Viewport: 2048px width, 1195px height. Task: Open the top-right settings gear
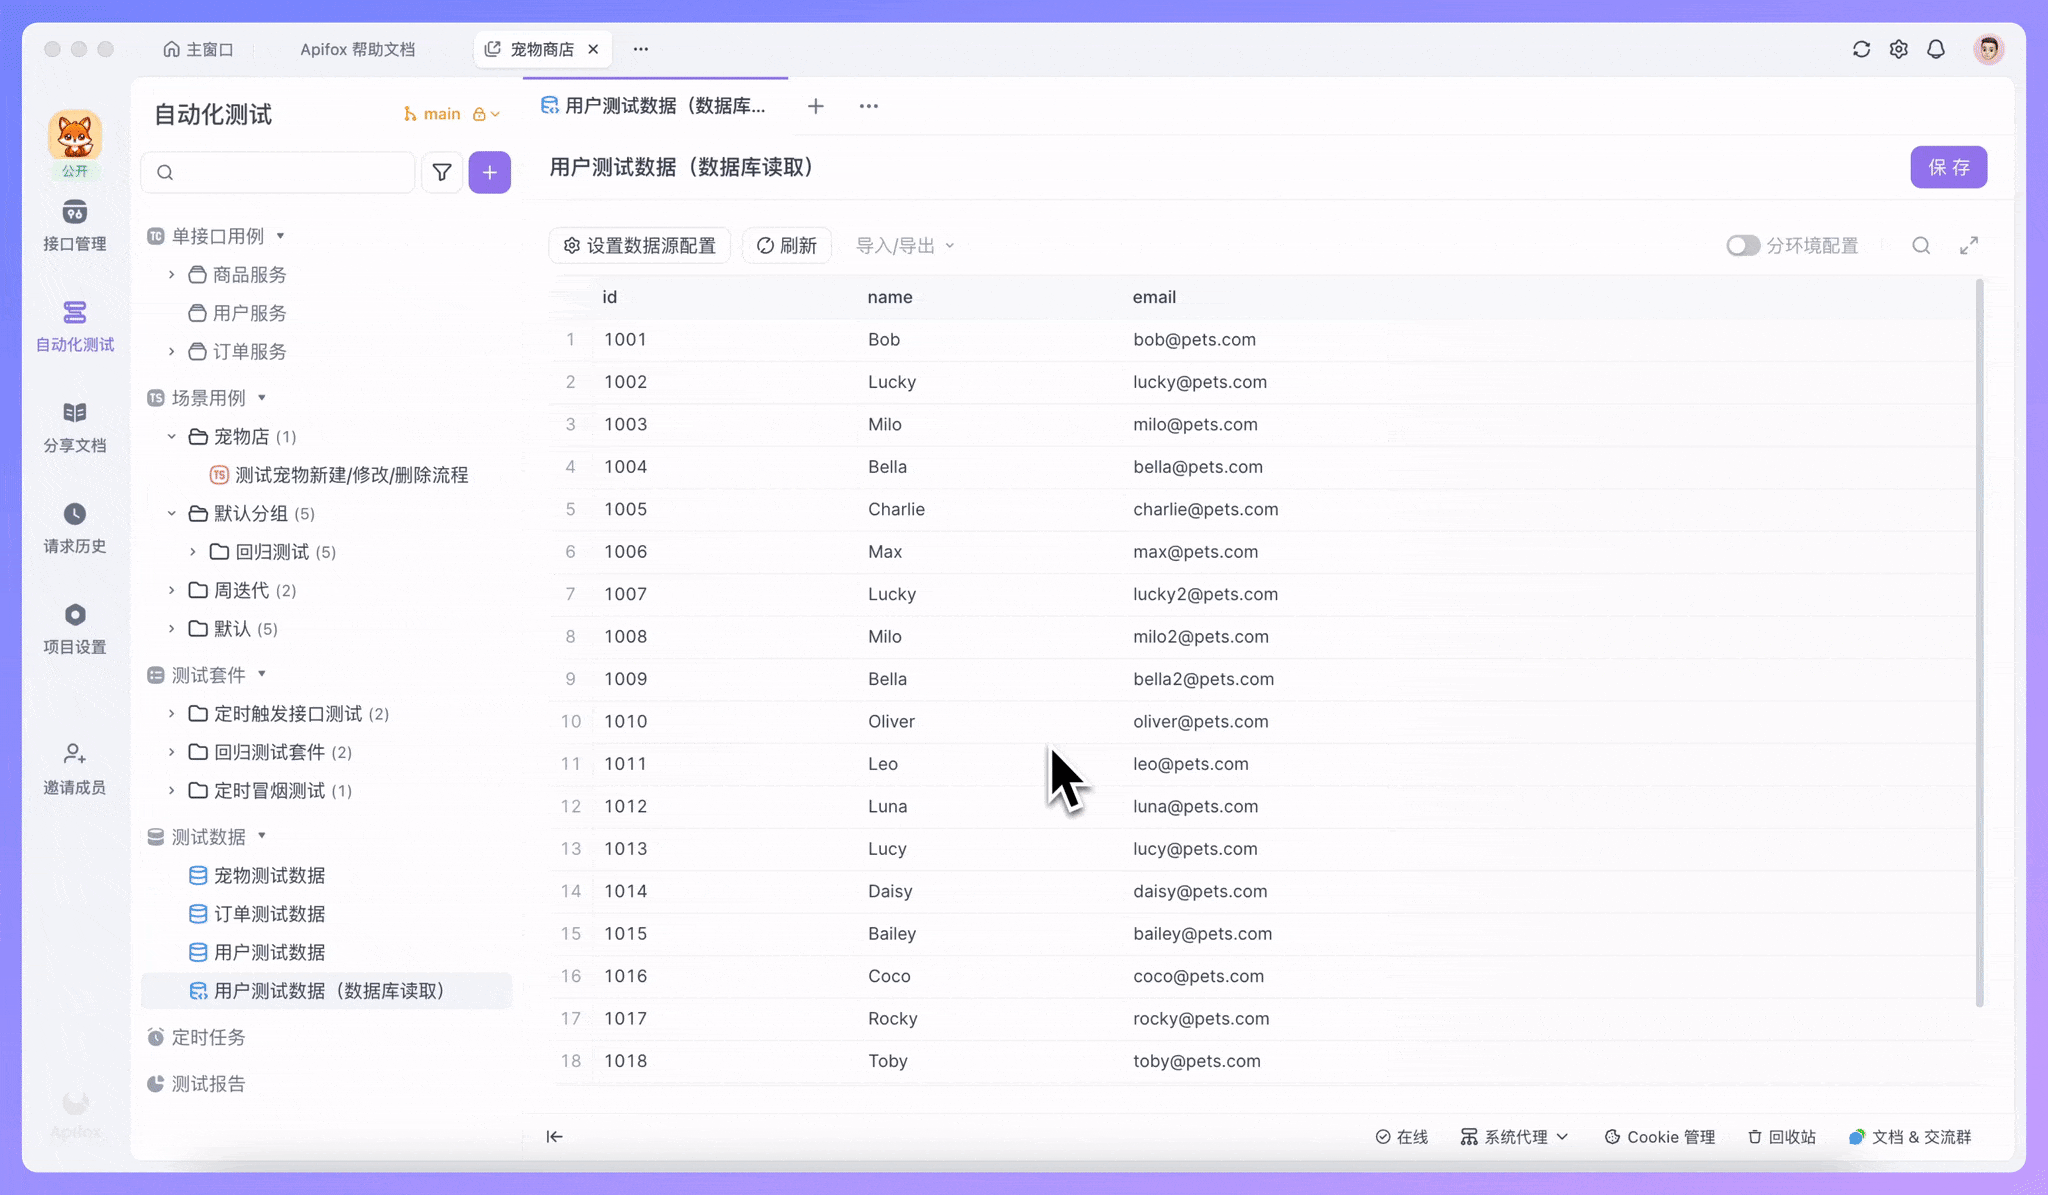(1898, 48)
